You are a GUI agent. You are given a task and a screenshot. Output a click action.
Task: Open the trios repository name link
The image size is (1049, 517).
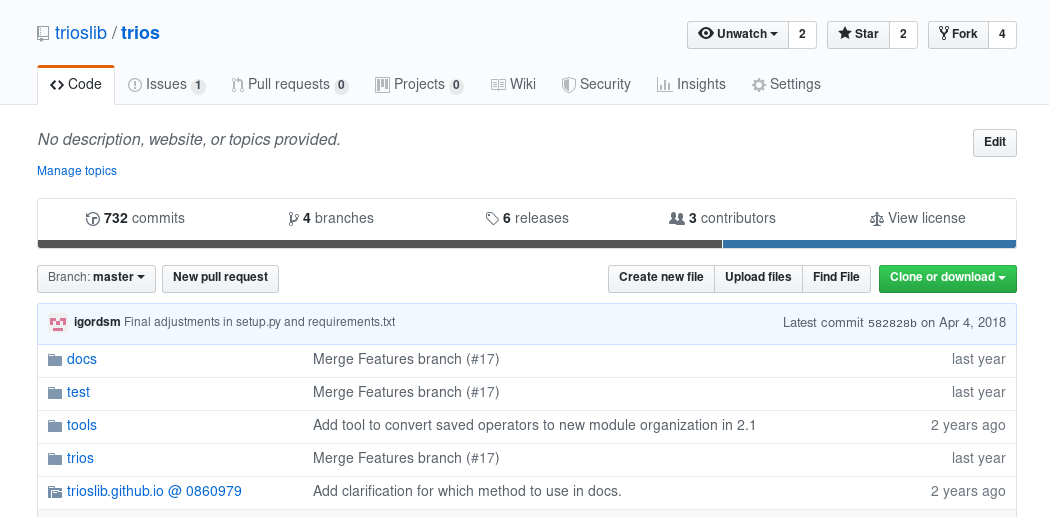140,33
